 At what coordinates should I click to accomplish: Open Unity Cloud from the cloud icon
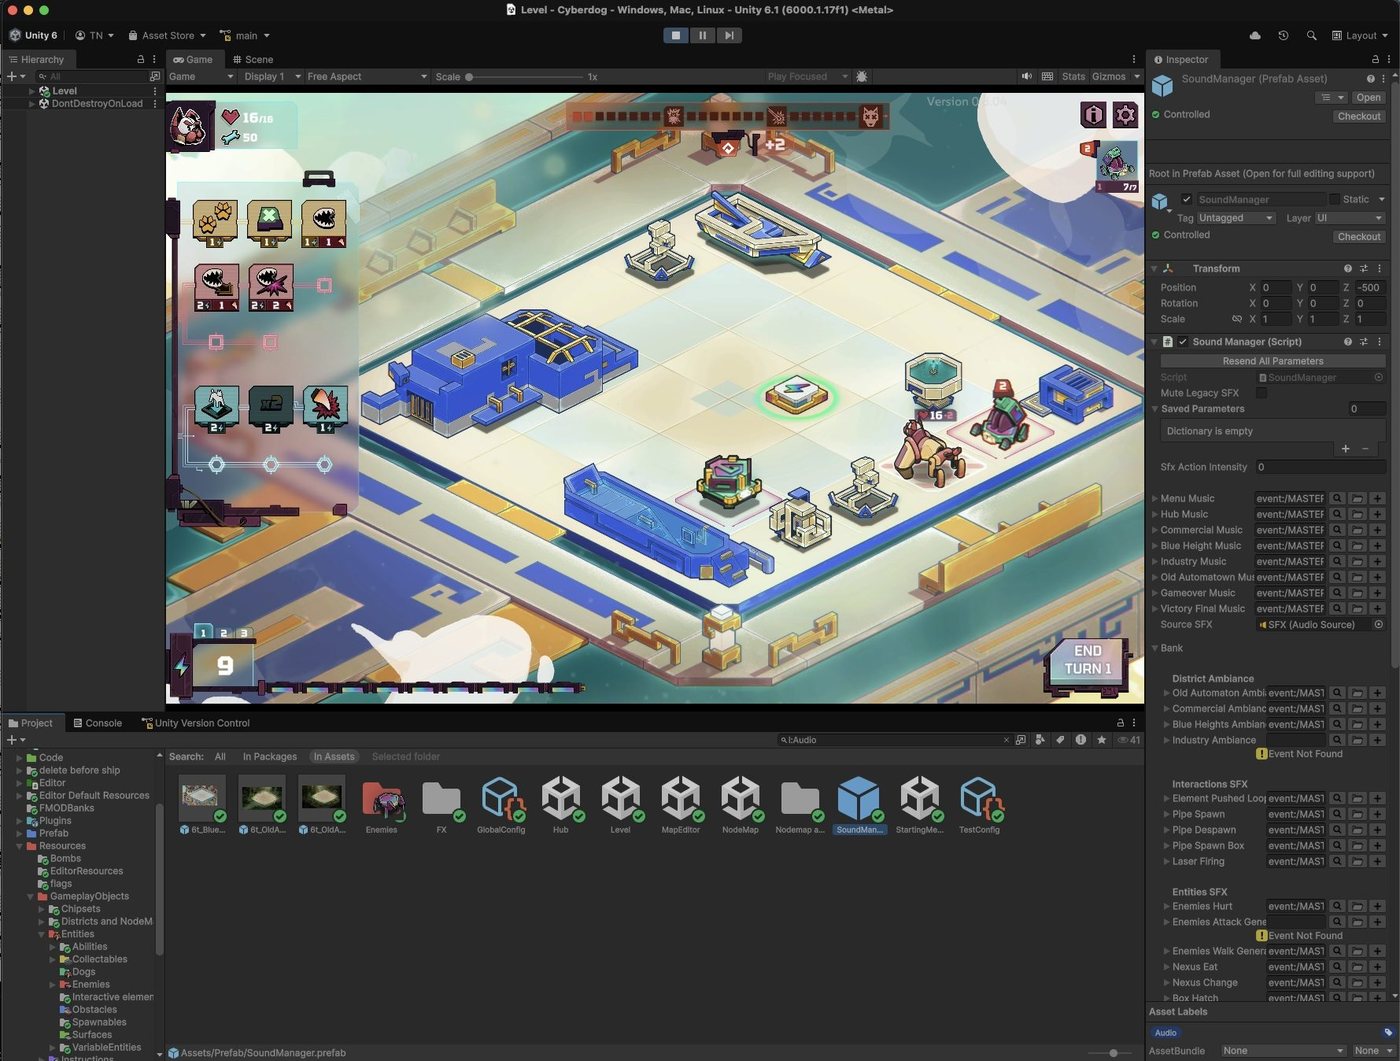click(1255, 35)
